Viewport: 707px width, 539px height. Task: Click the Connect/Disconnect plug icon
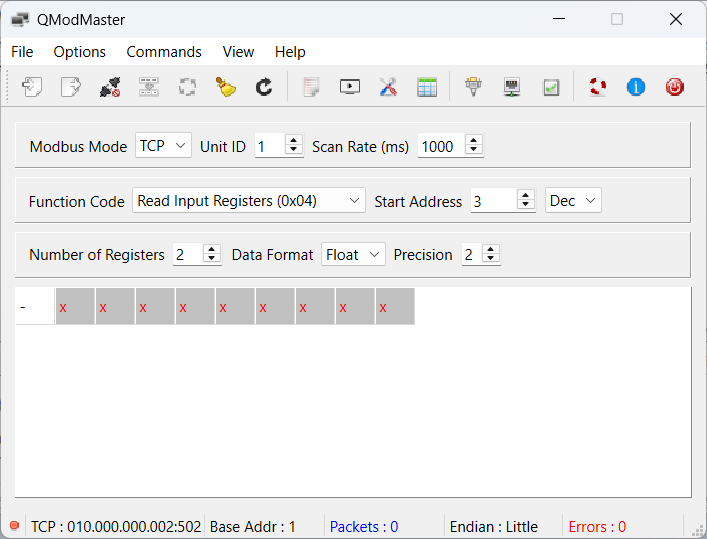pyautogui.click(x=110, y=87)
